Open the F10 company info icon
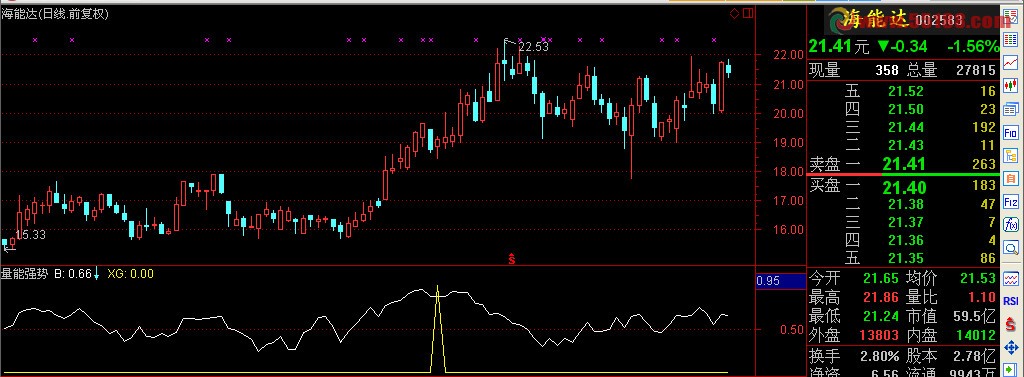This screenshot has height=377, width=1024. pyautogui.click(x=1011, y=133)
